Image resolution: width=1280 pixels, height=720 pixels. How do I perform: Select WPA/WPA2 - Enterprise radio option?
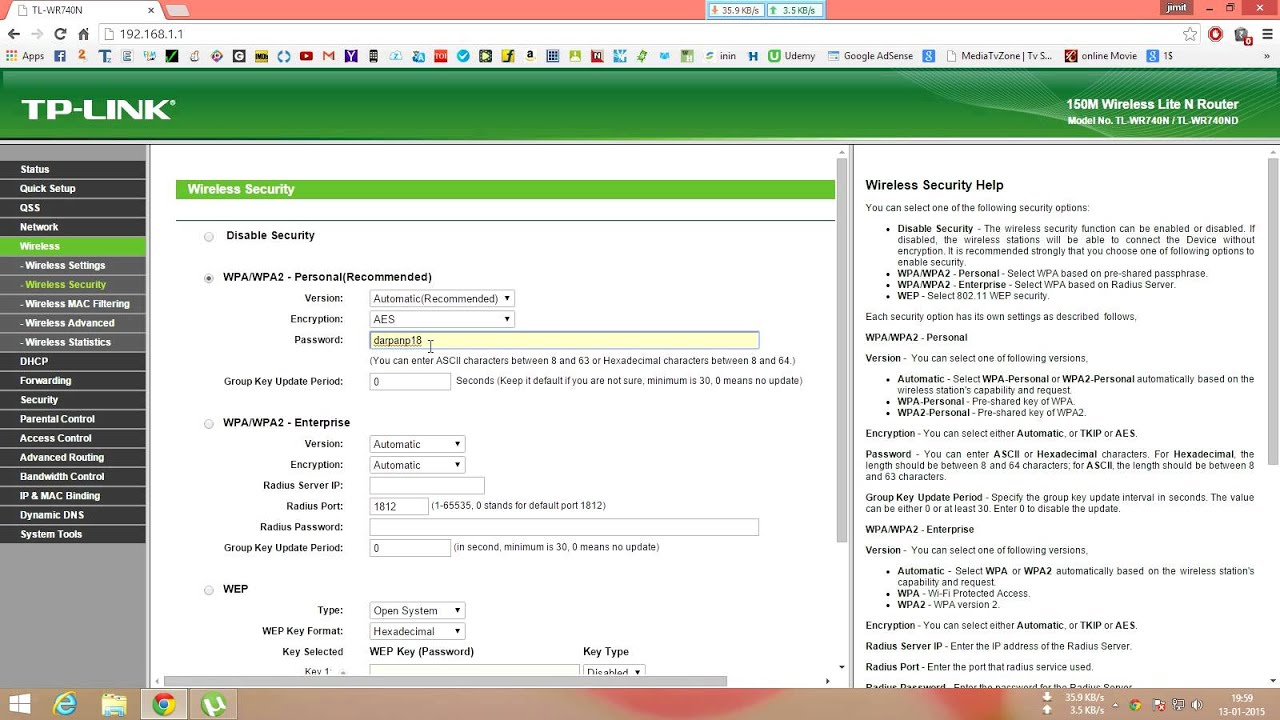[209, 424]
